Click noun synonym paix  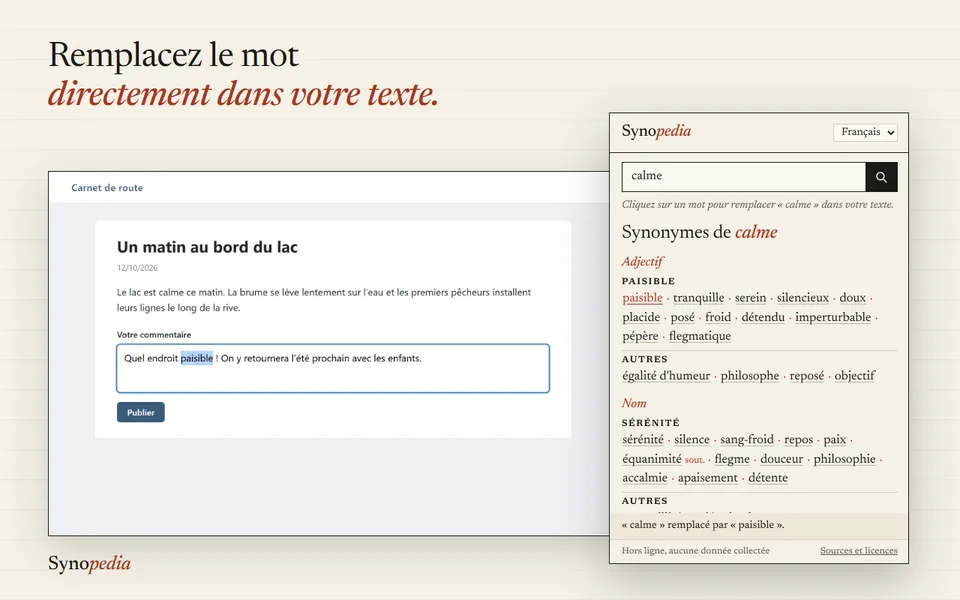(834, 440)
